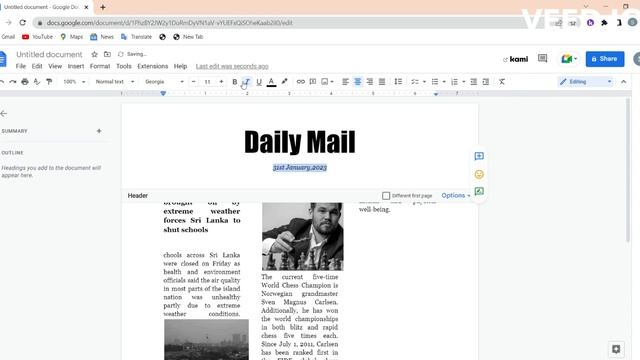
Task: Click the Add comment side icon
Action: click(479, 156)
